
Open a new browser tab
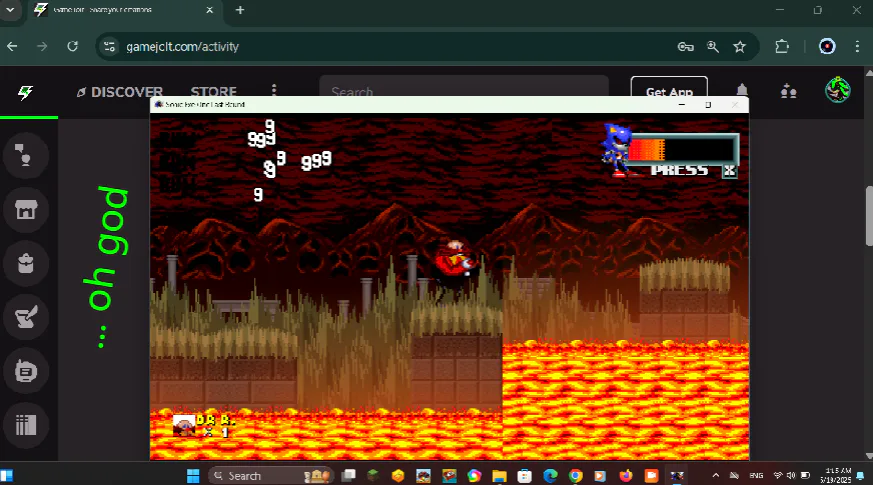(x=240, y=10)
